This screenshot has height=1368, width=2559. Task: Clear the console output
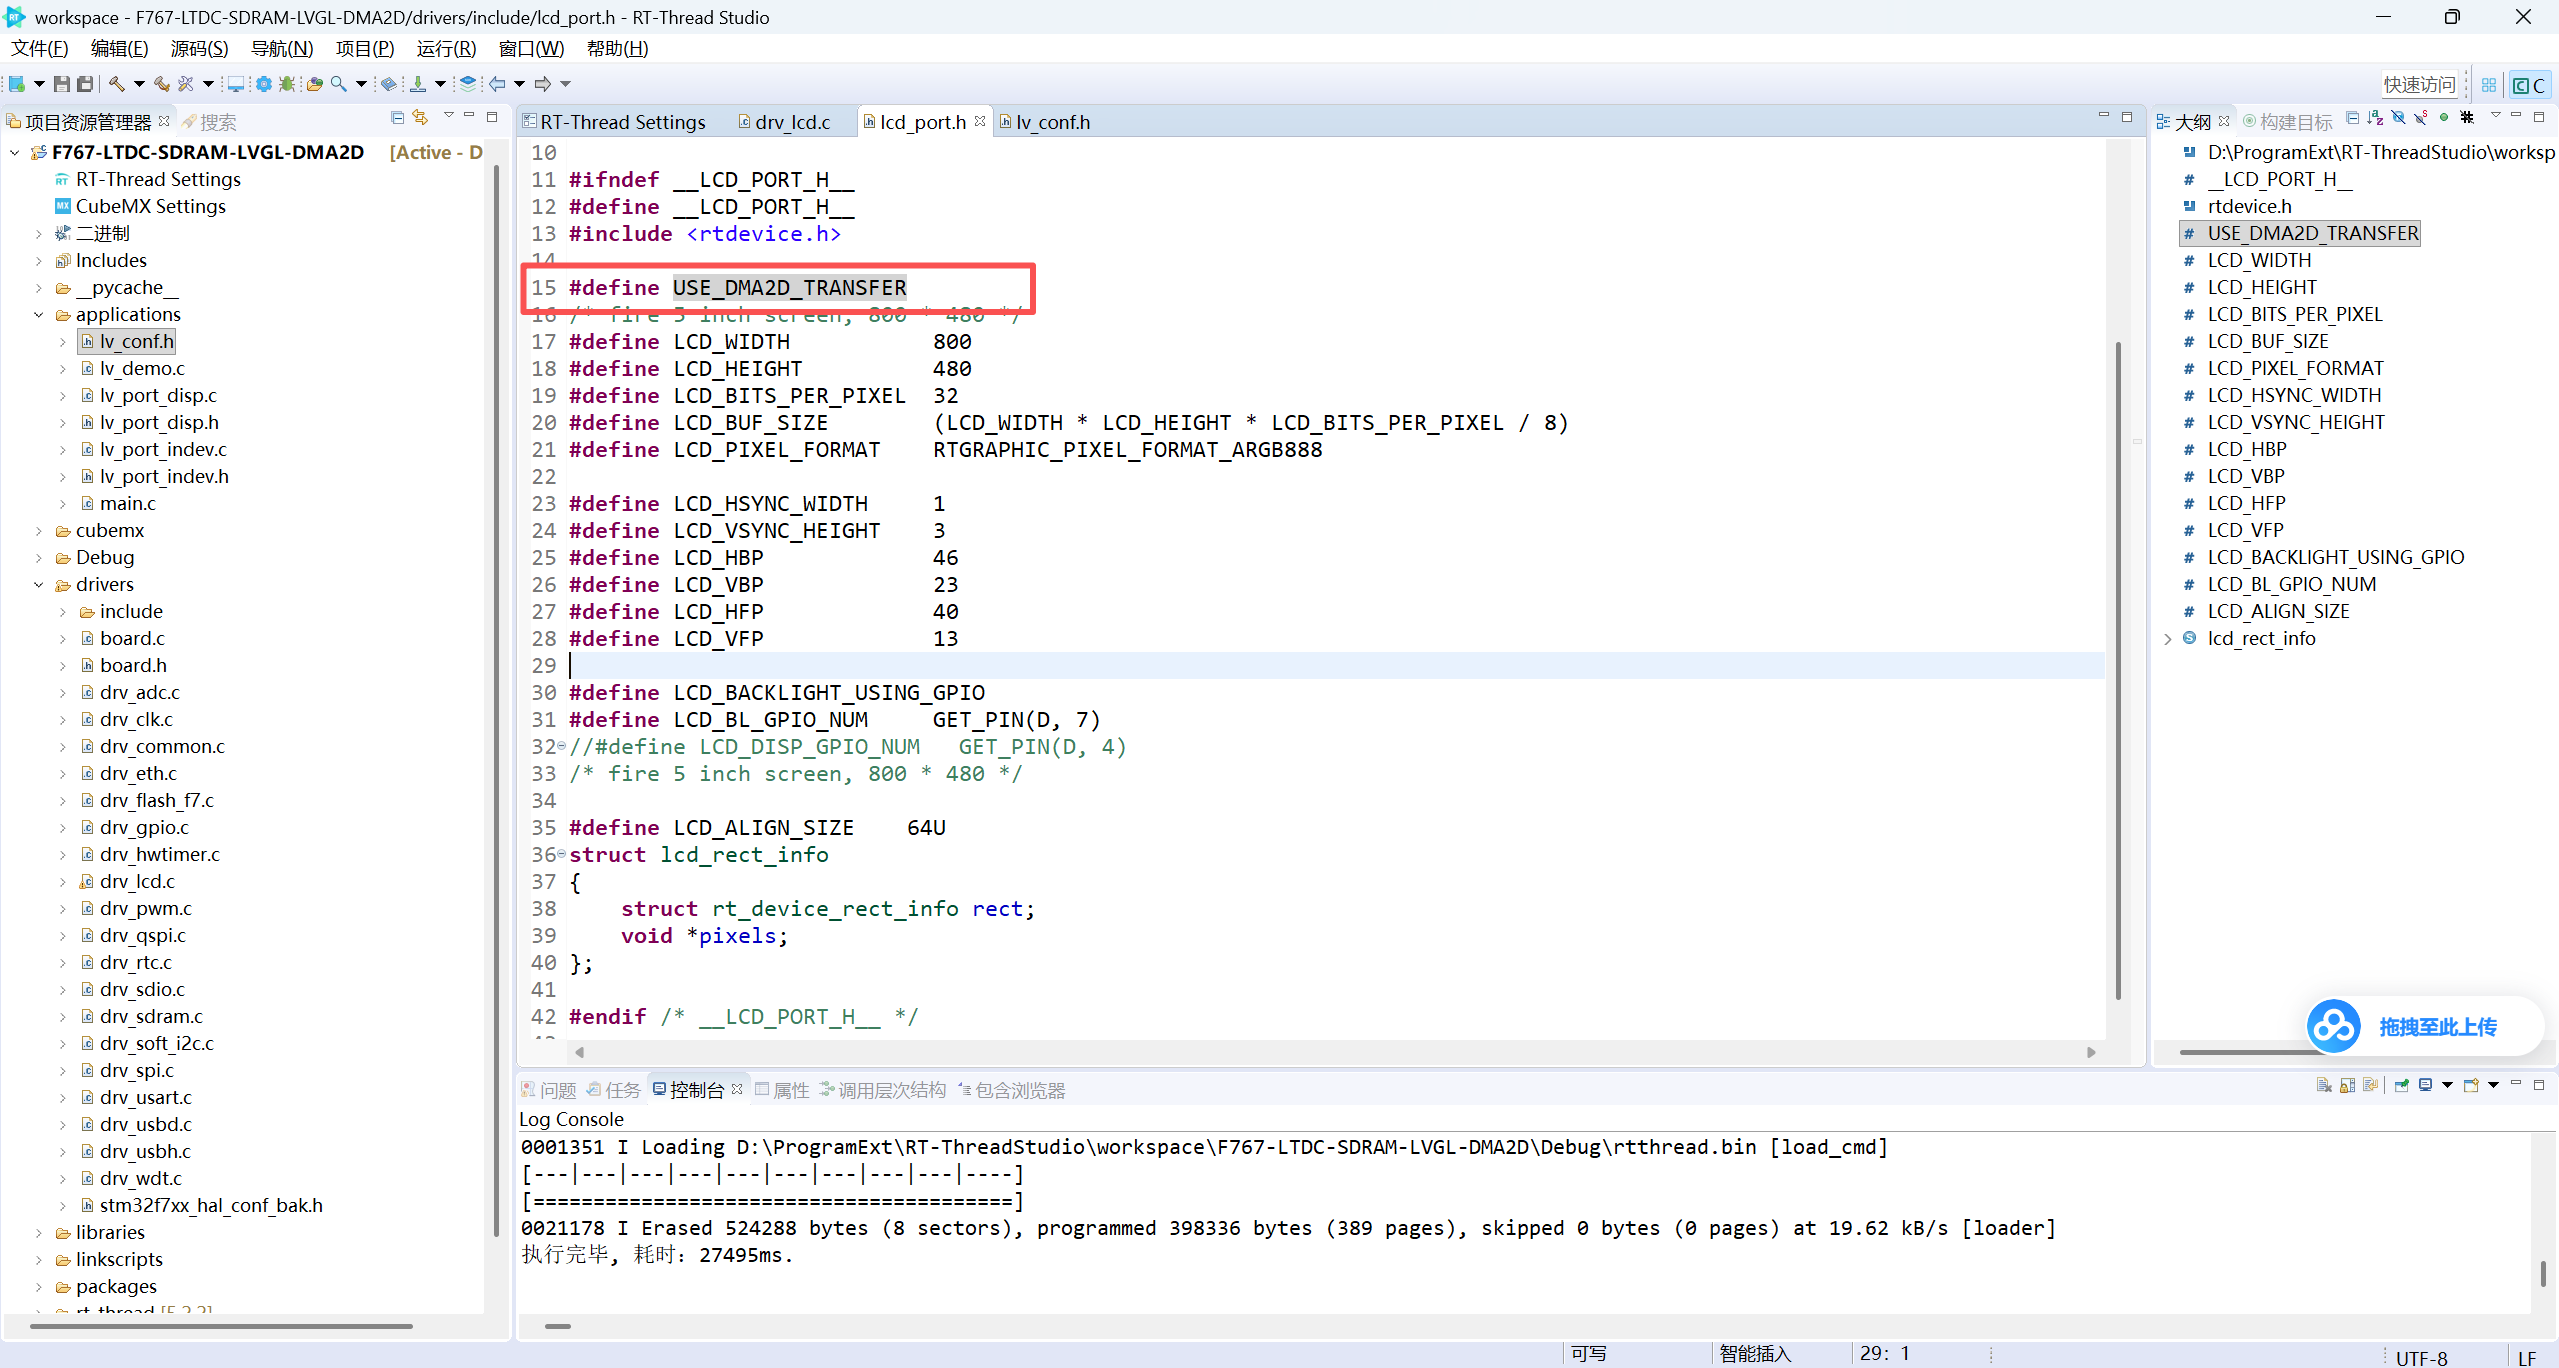tap(2324, 1086)
